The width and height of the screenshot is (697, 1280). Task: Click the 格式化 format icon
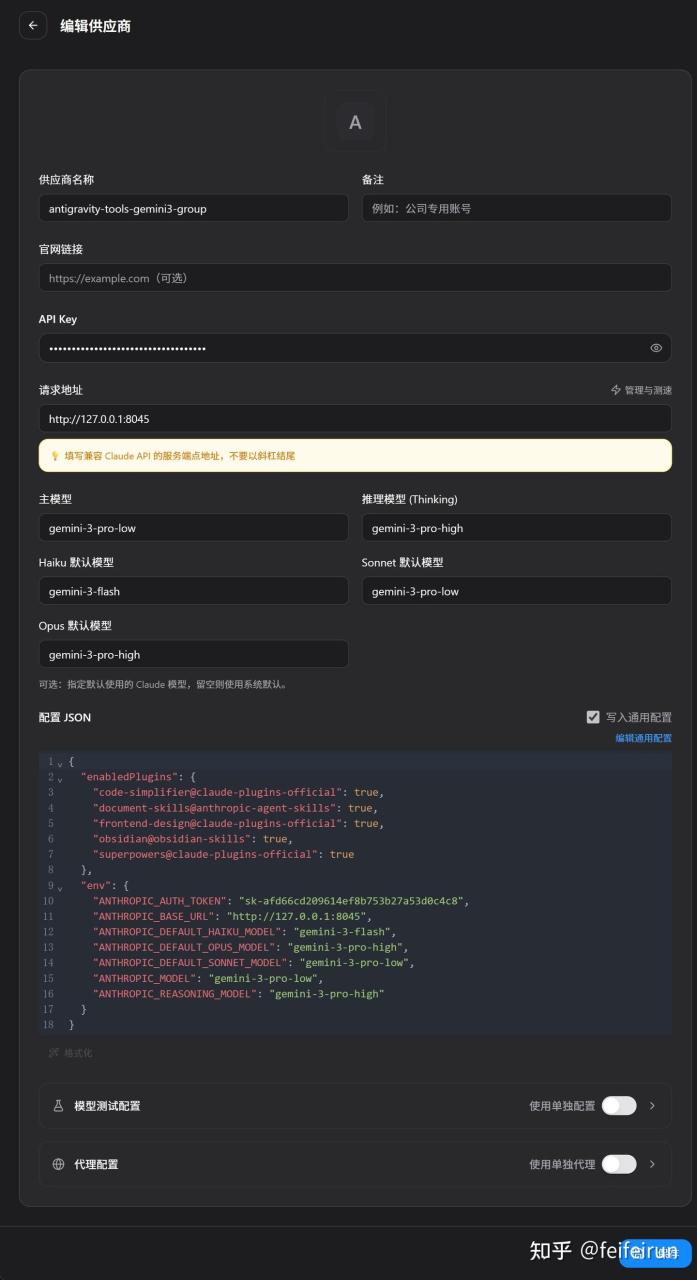click(54, 1053)
